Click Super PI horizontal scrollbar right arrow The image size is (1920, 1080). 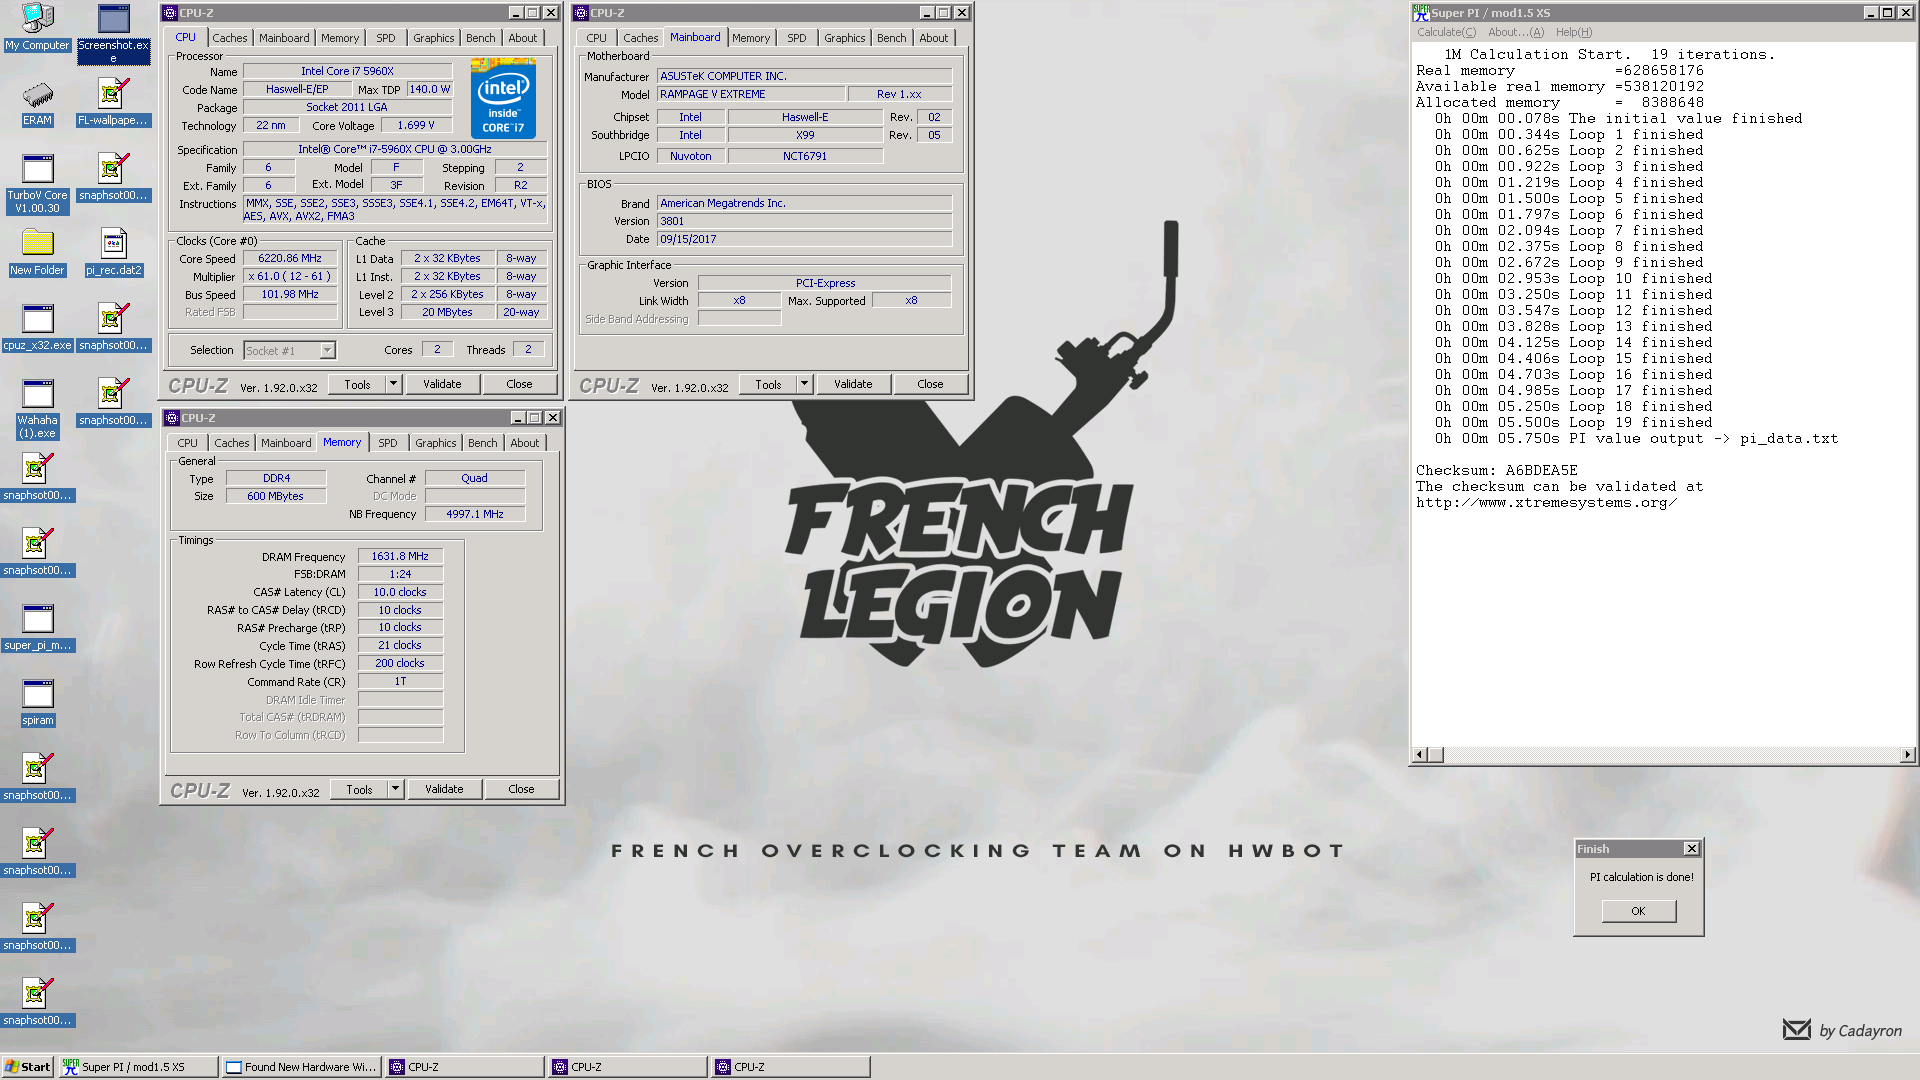tap(1908, 755)
